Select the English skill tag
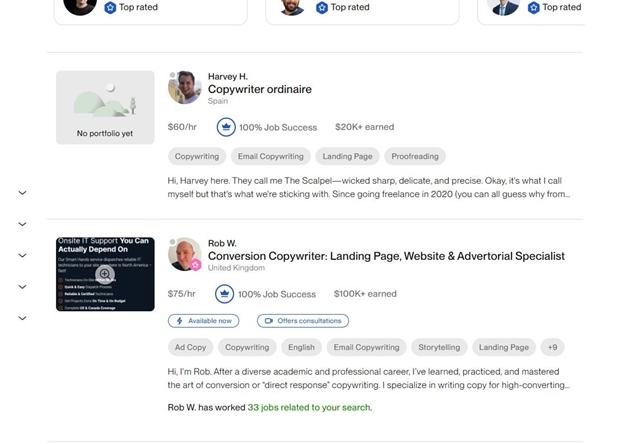624x444 pixels. point(301,347)
